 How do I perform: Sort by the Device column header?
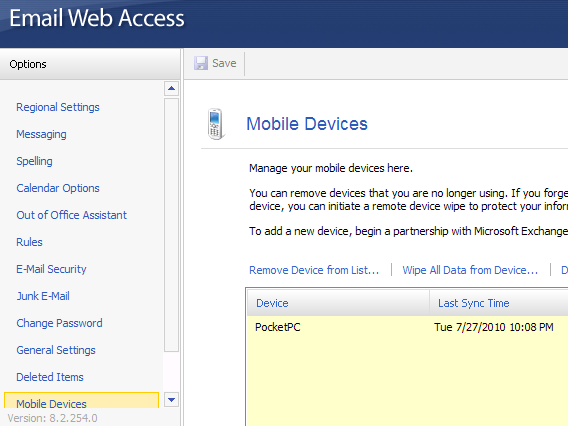[338, 303]
